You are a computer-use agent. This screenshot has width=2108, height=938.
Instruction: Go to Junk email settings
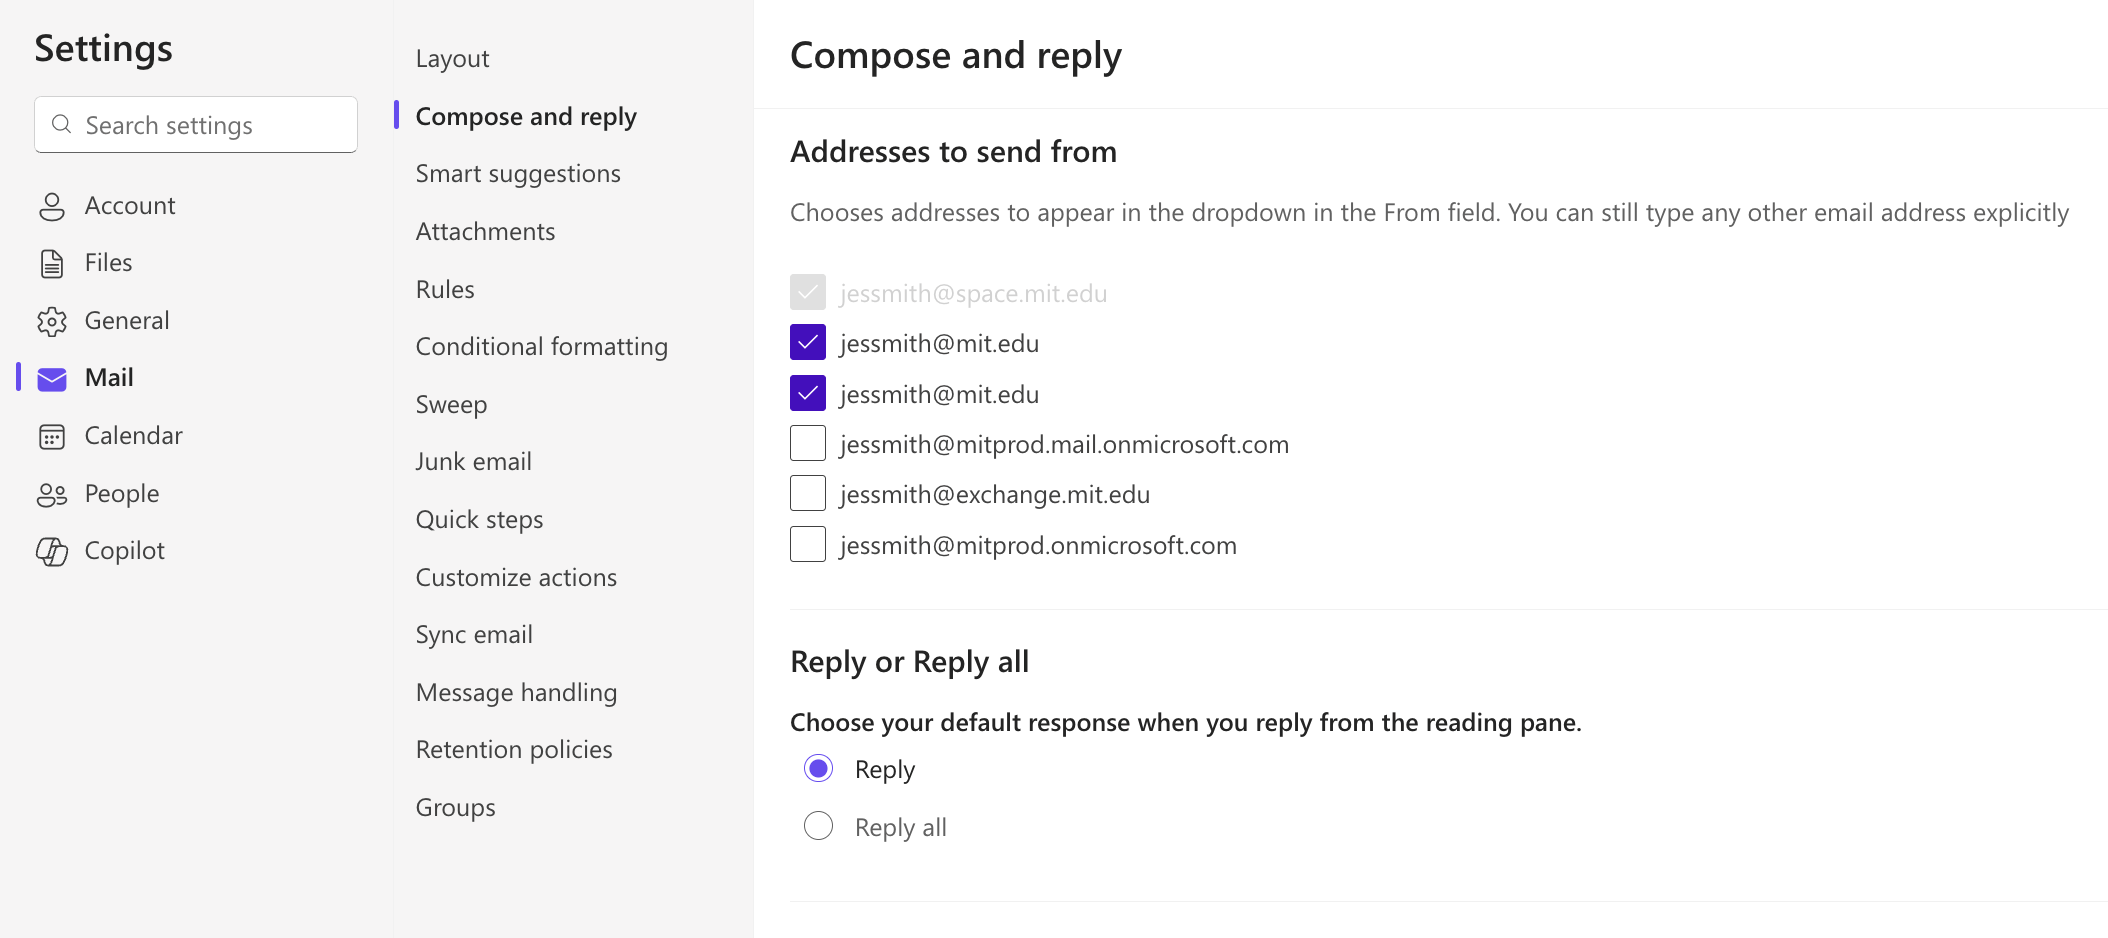pos(474,462)
